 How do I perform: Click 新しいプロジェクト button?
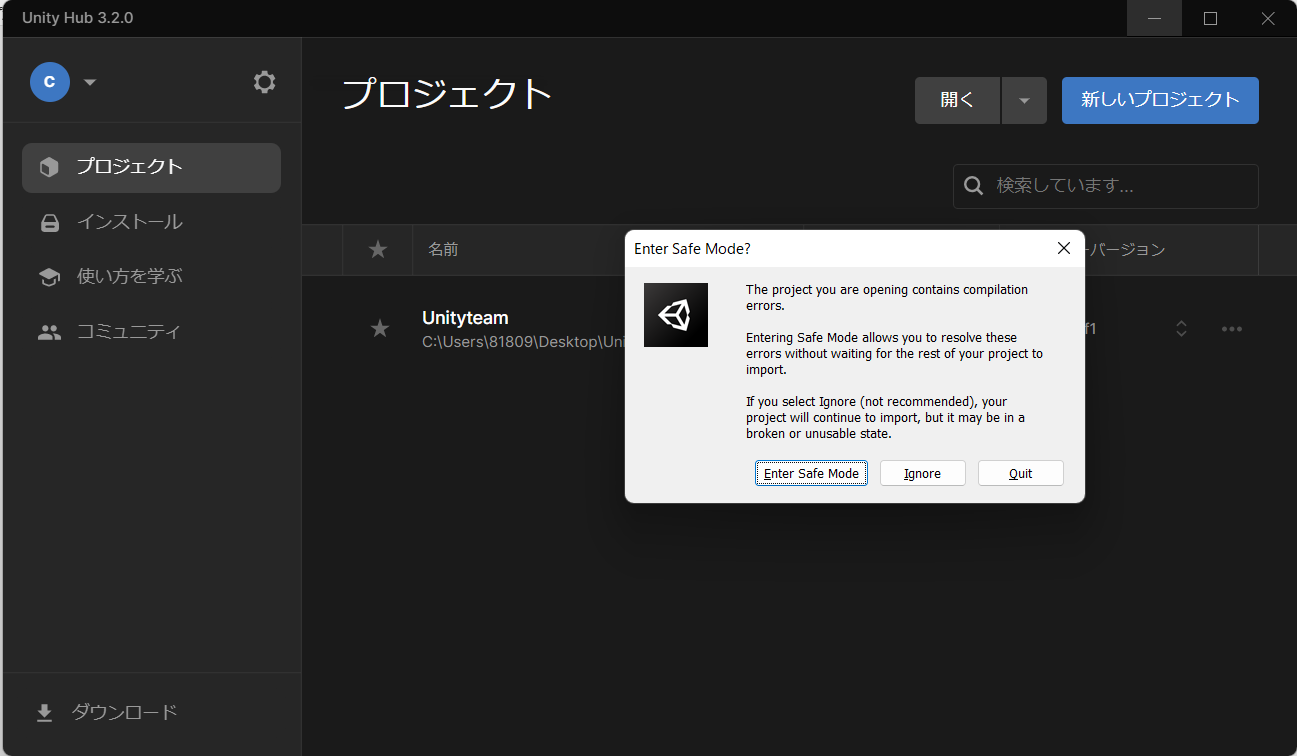click(1160, 100)
